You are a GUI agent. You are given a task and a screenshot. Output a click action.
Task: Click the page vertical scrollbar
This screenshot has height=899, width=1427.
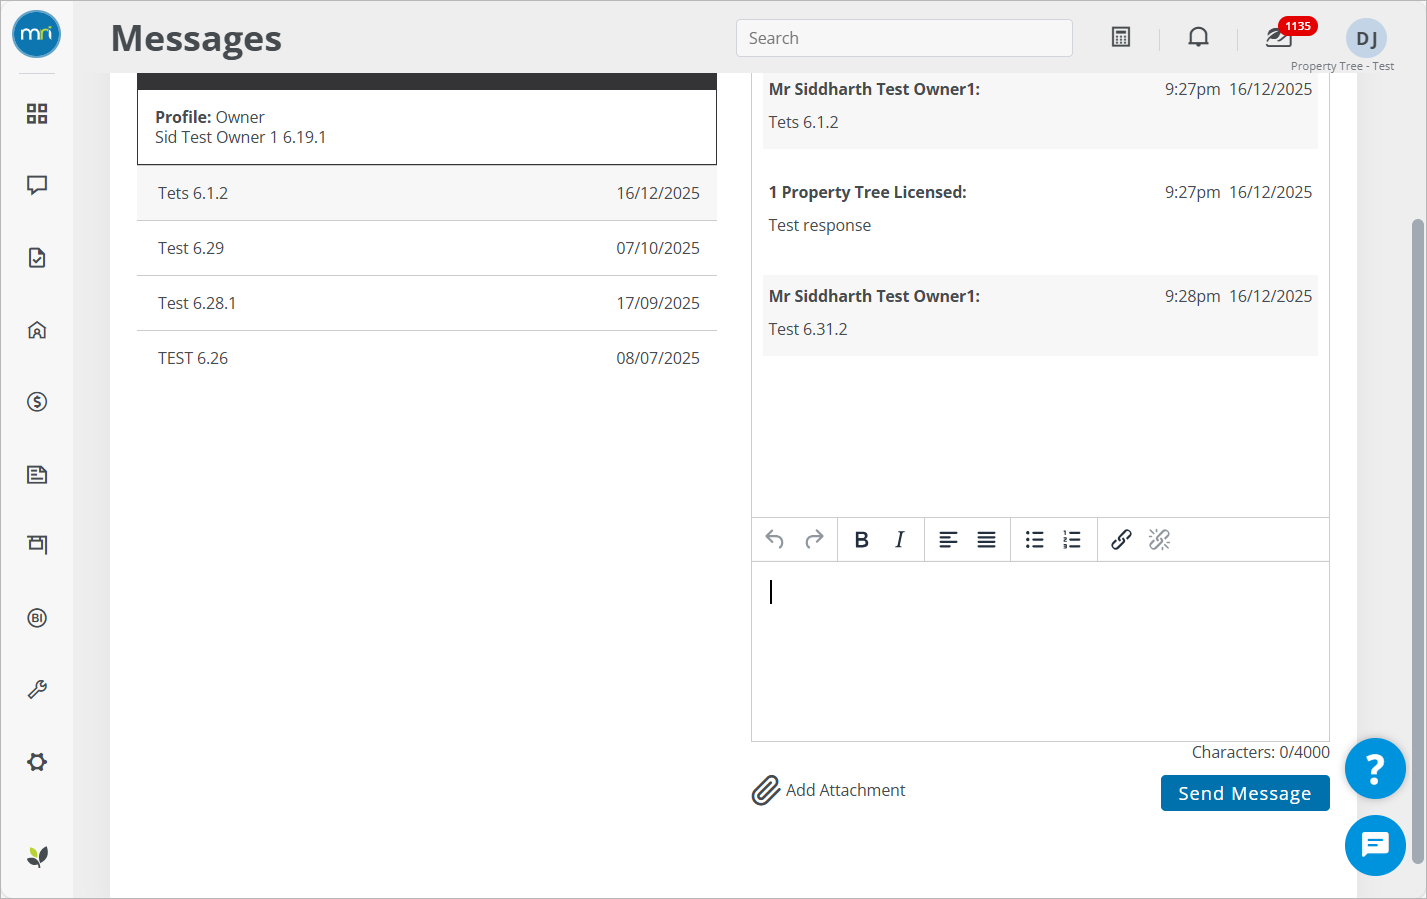coord(1417,540)
